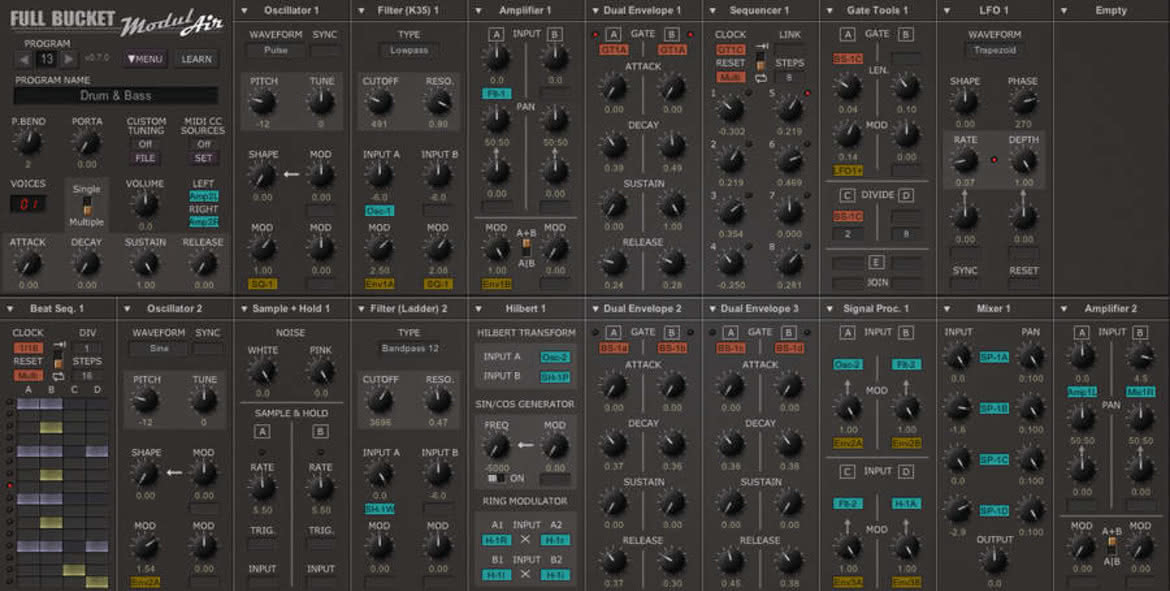Click the Signal Proc. 1 module title
The height and width of the screenshot is (591, 1170).
876,308
